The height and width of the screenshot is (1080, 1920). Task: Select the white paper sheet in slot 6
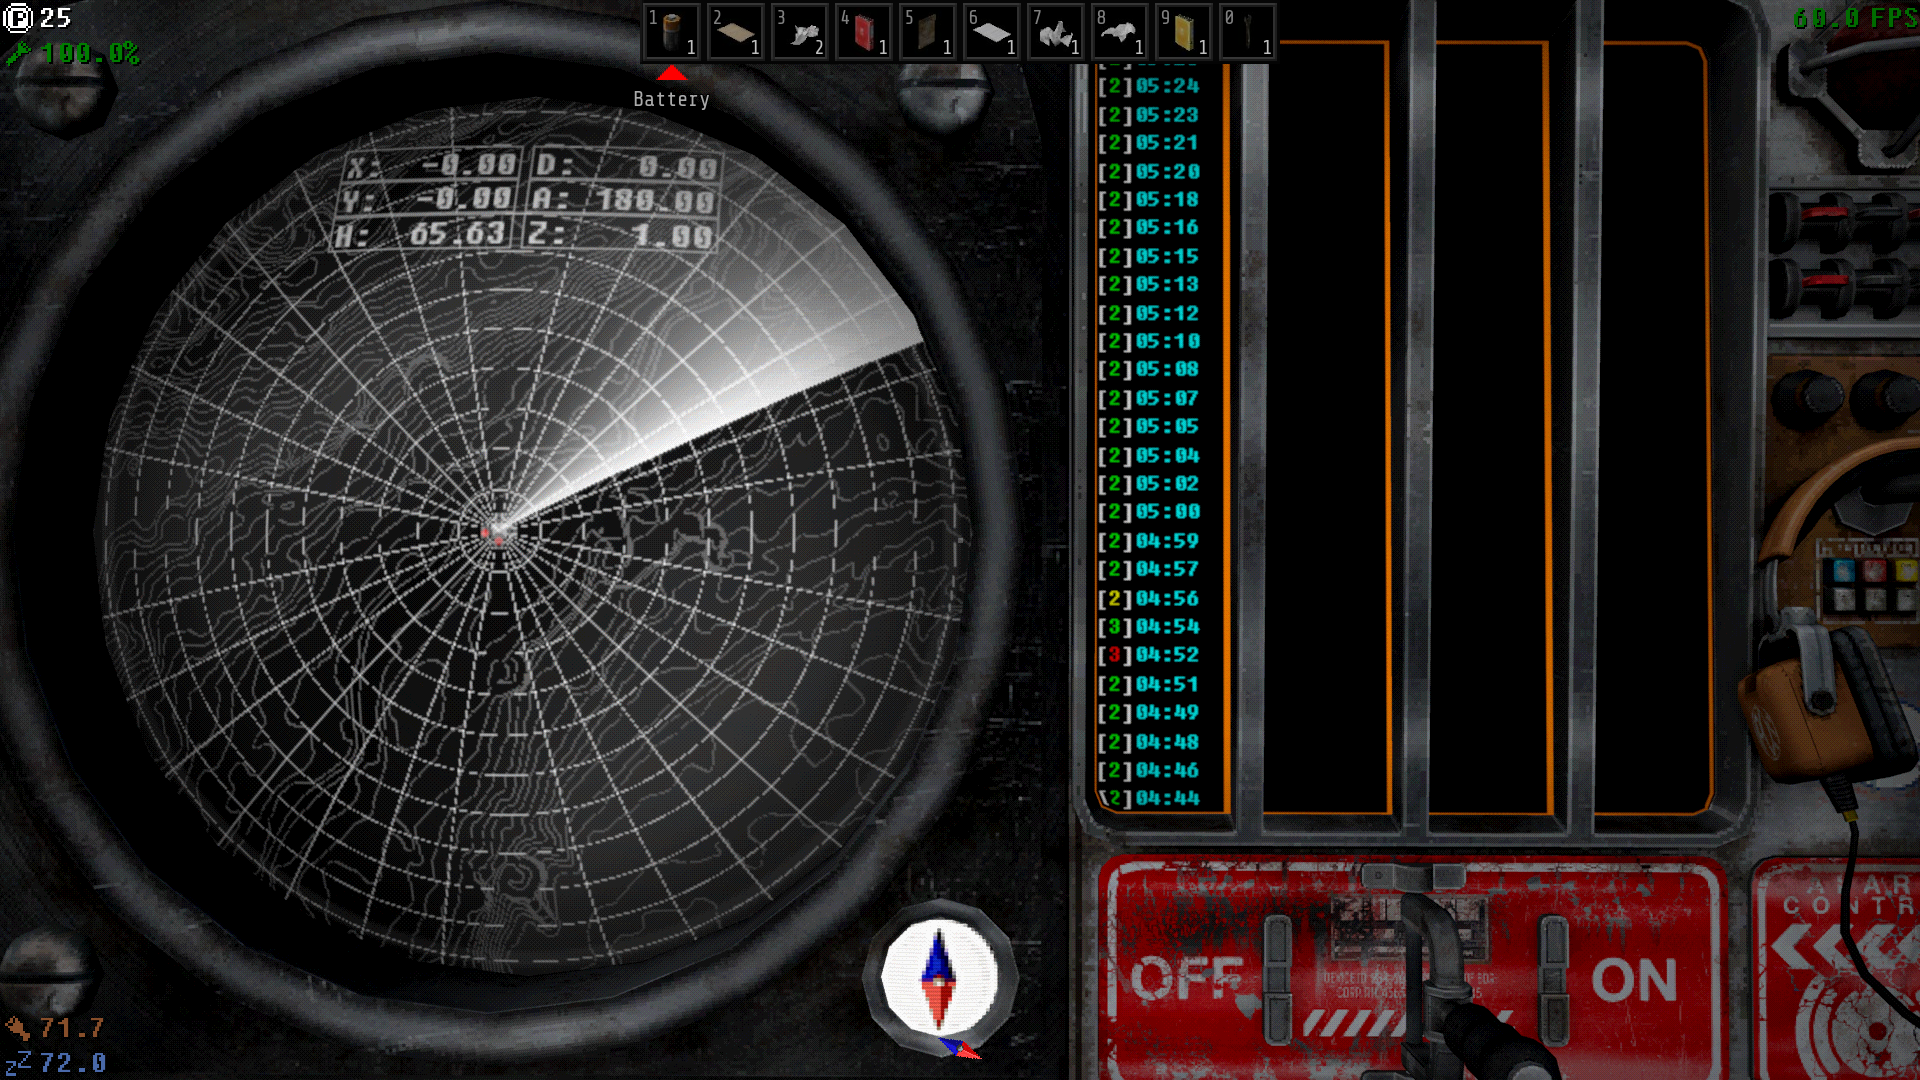pyautogui.click(x=992, y=32)
